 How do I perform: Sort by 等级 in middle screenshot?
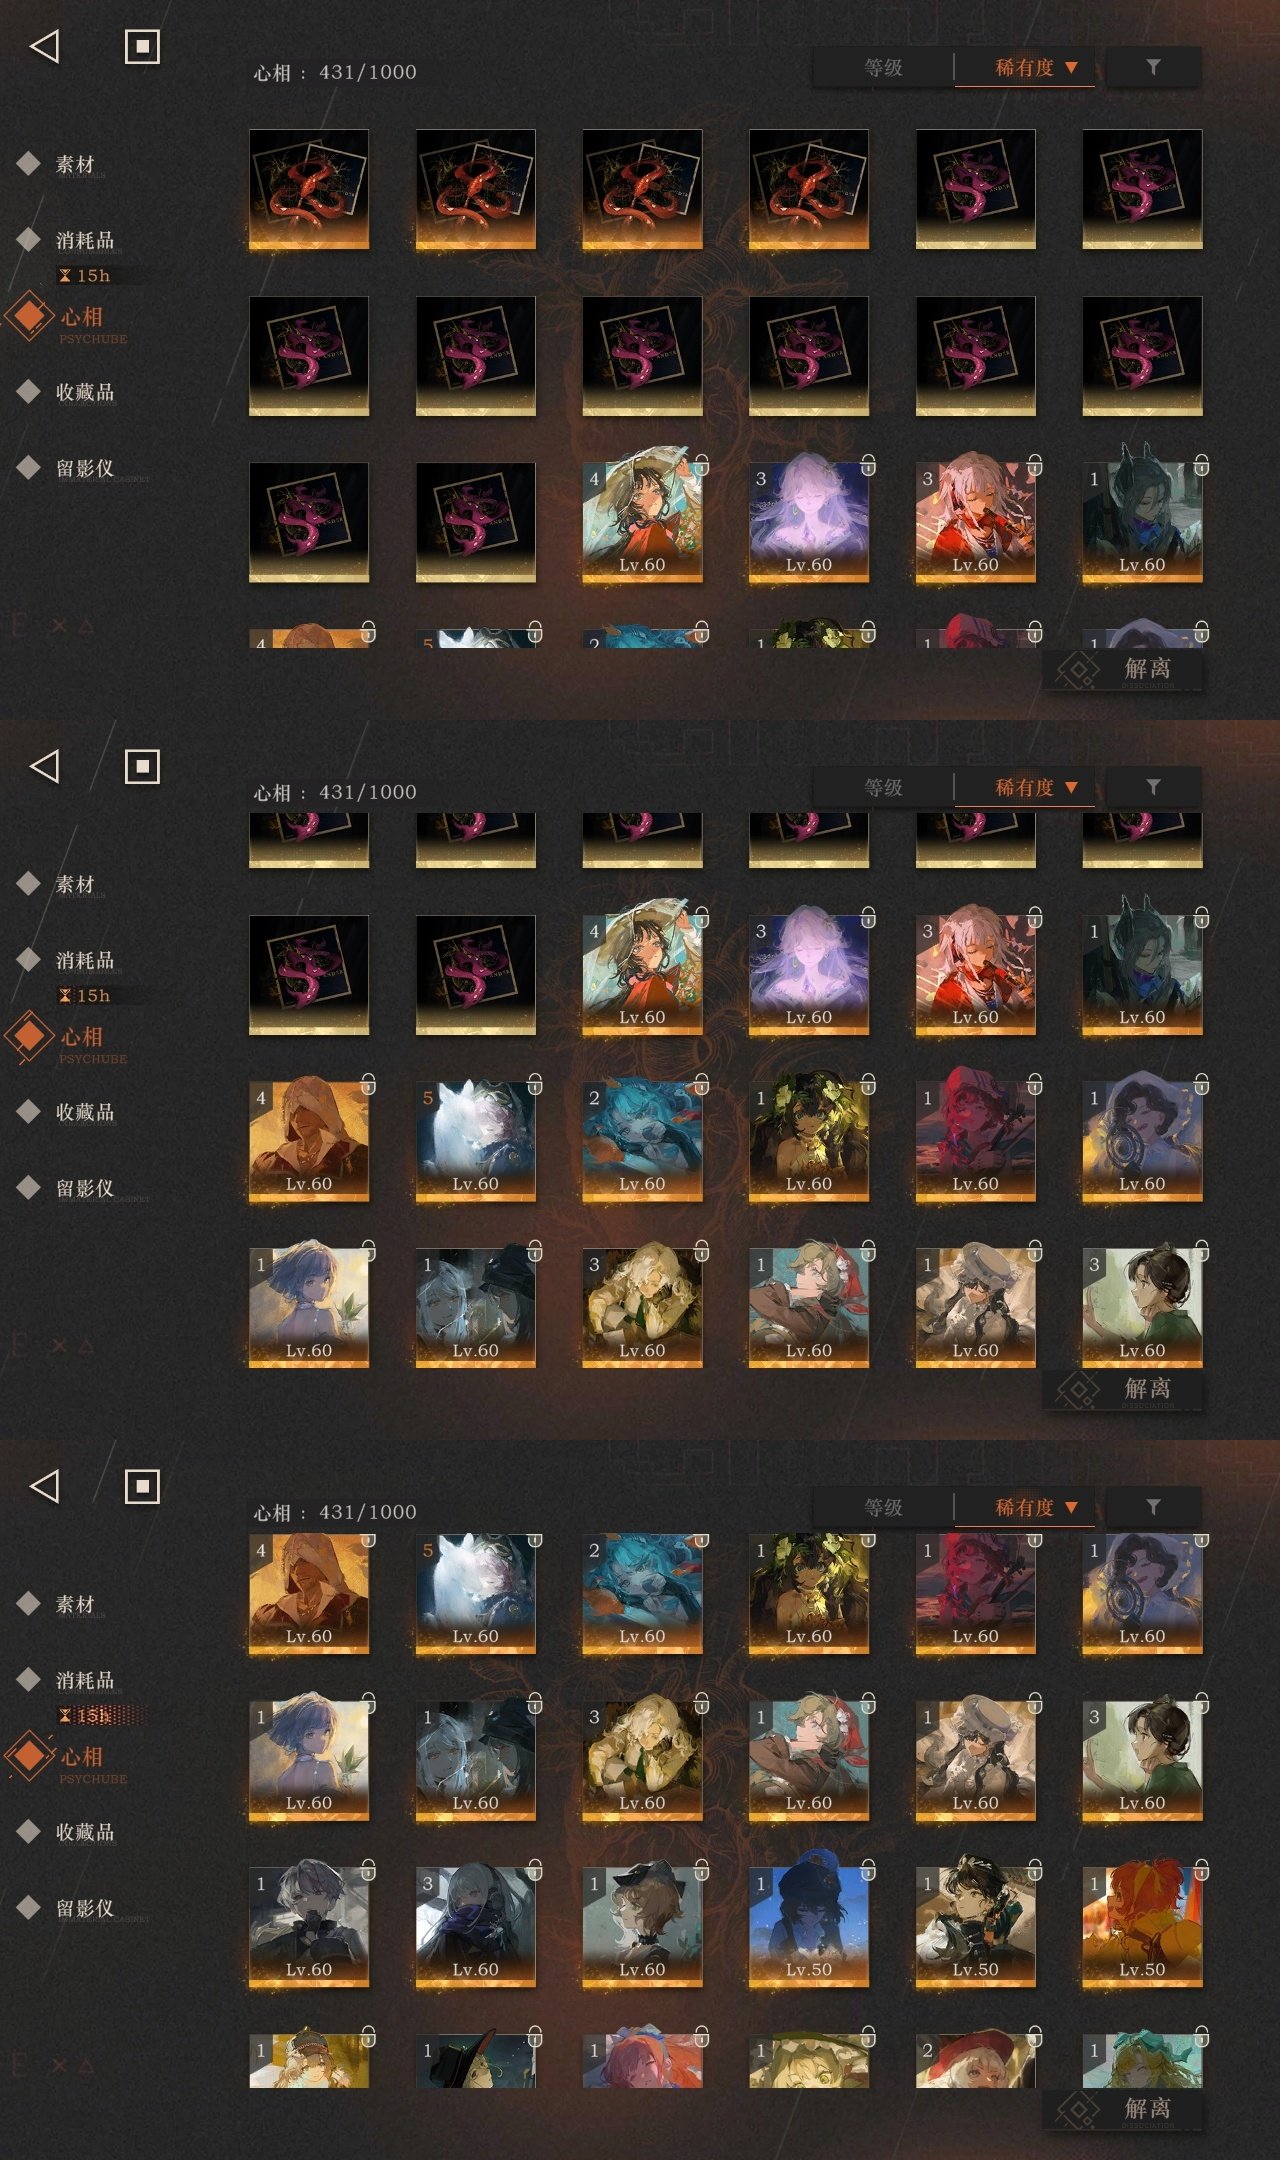click(883, 788)
